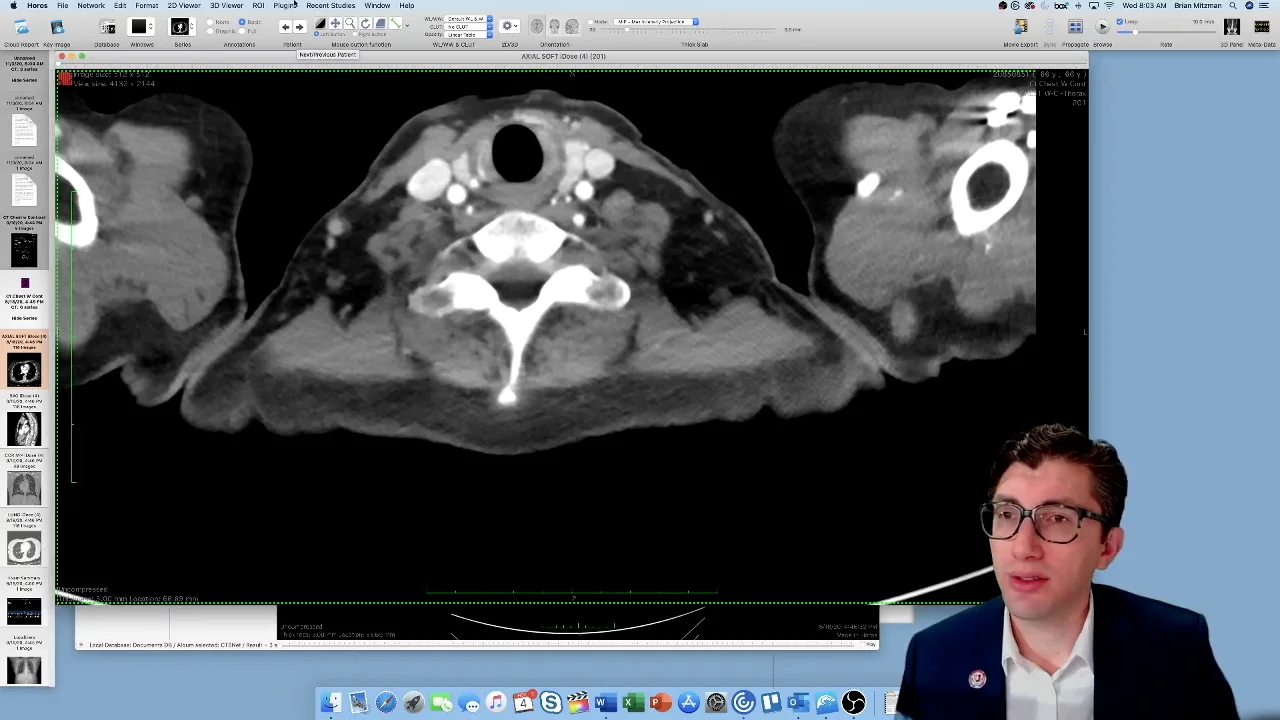Screen dimensions: 1280x720
Task: Open the Database window icon
Action: [x=106, y=27]
